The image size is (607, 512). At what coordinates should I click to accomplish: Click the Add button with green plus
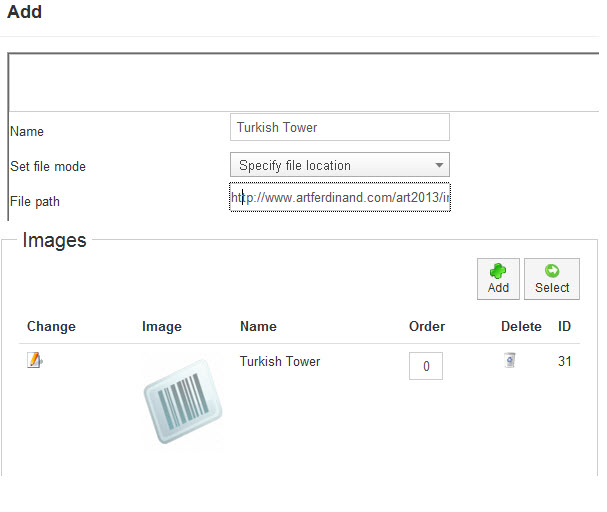point(498,277)
